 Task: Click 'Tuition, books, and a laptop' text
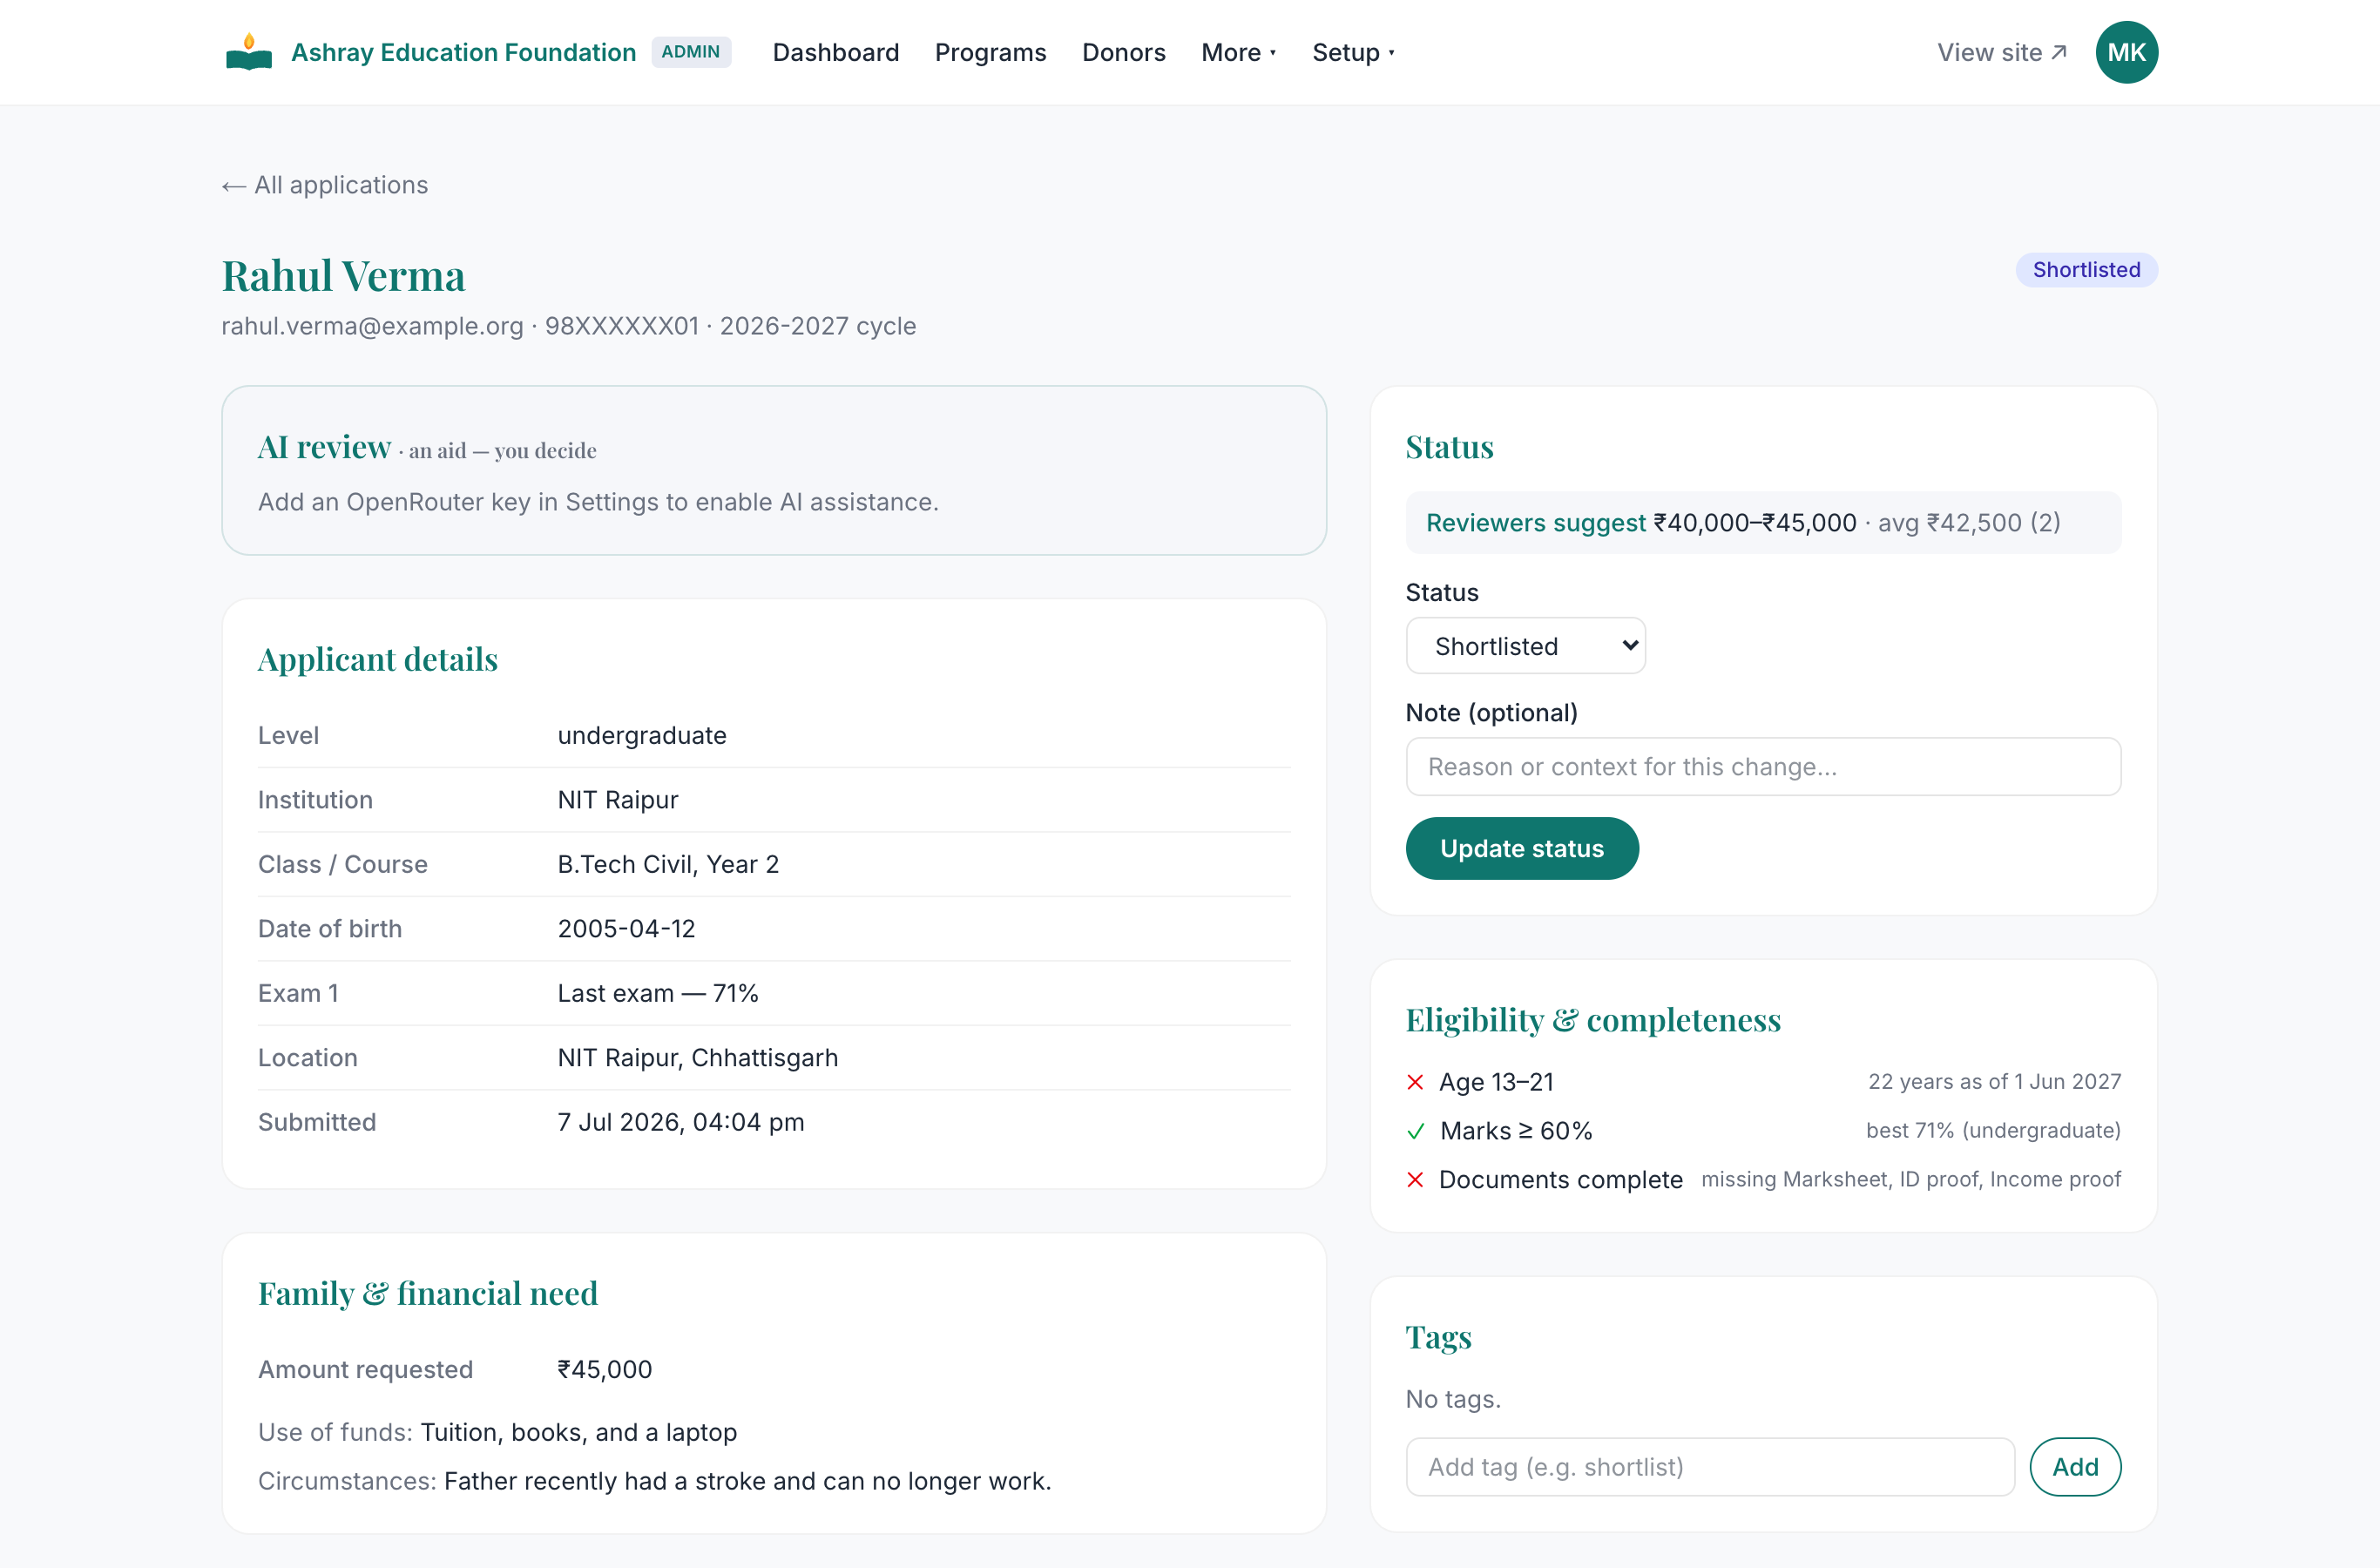tap(578, 1432)
